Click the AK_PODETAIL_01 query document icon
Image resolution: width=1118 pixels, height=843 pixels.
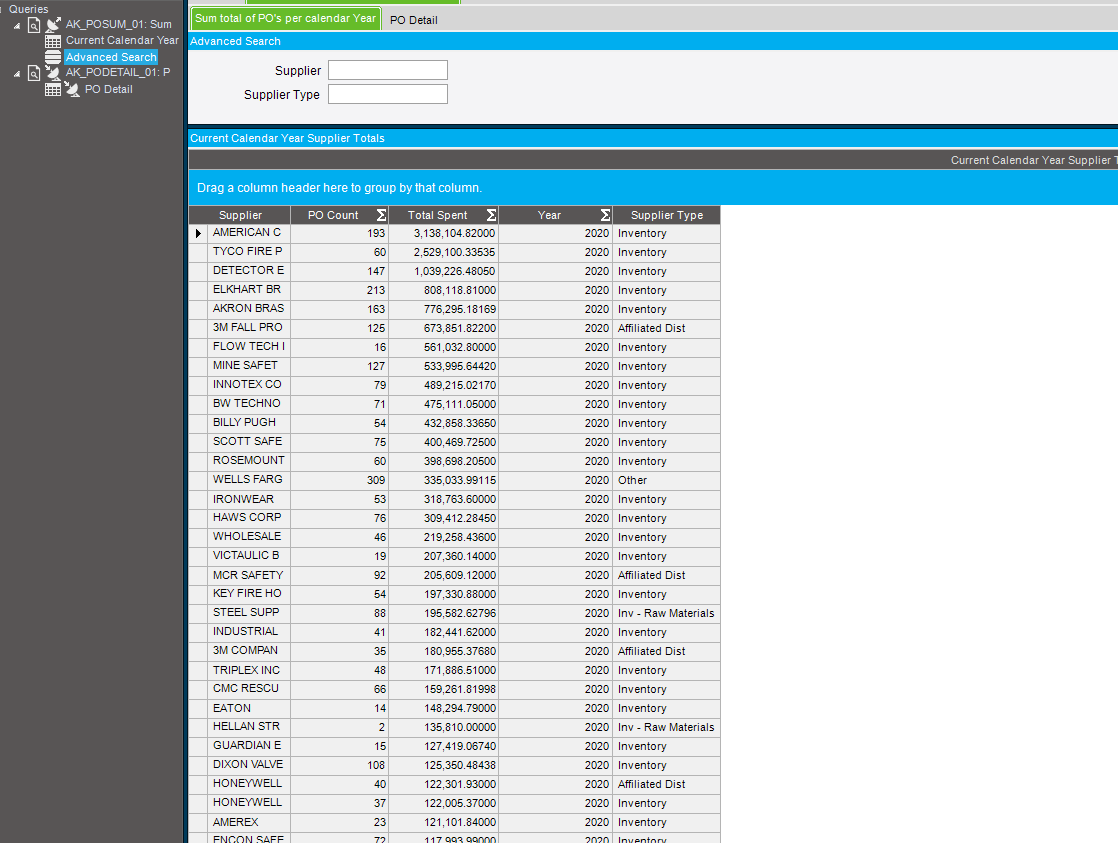[x=34, y=73]
